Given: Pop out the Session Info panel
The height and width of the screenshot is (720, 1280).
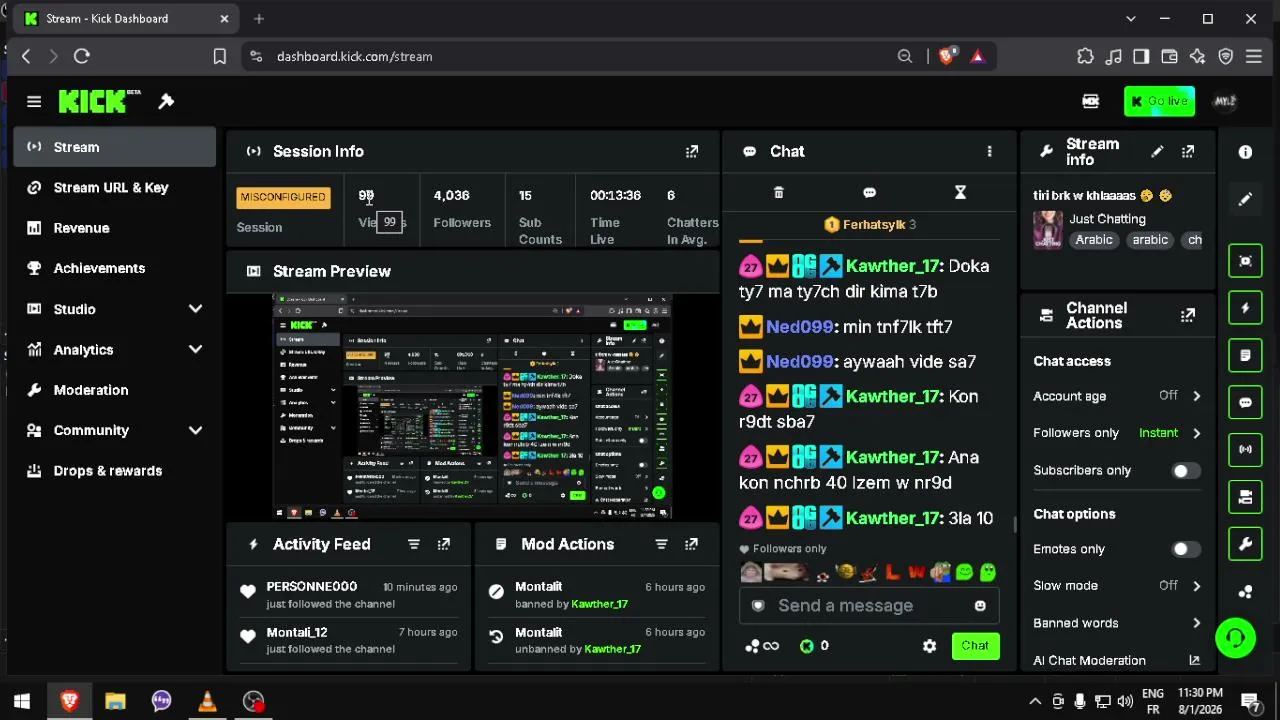Looking at the screenshot, I should [692, 151].
